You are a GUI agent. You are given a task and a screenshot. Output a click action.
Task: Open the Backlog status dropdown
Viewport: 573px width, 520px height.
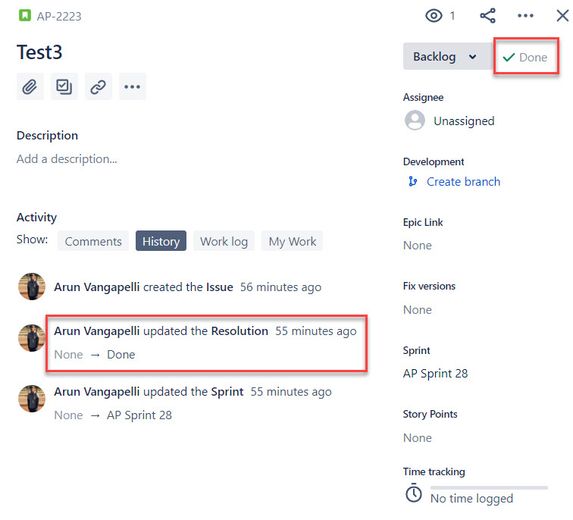click(447, 57)
